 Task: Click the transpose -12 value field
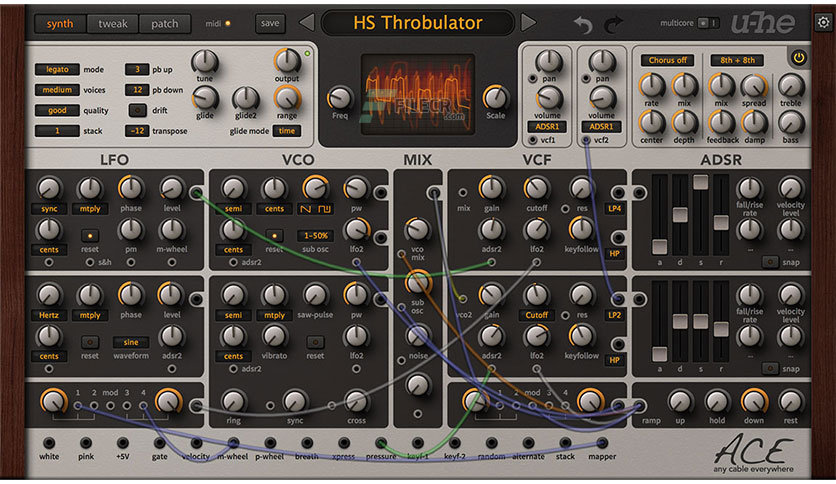[138, 131]
